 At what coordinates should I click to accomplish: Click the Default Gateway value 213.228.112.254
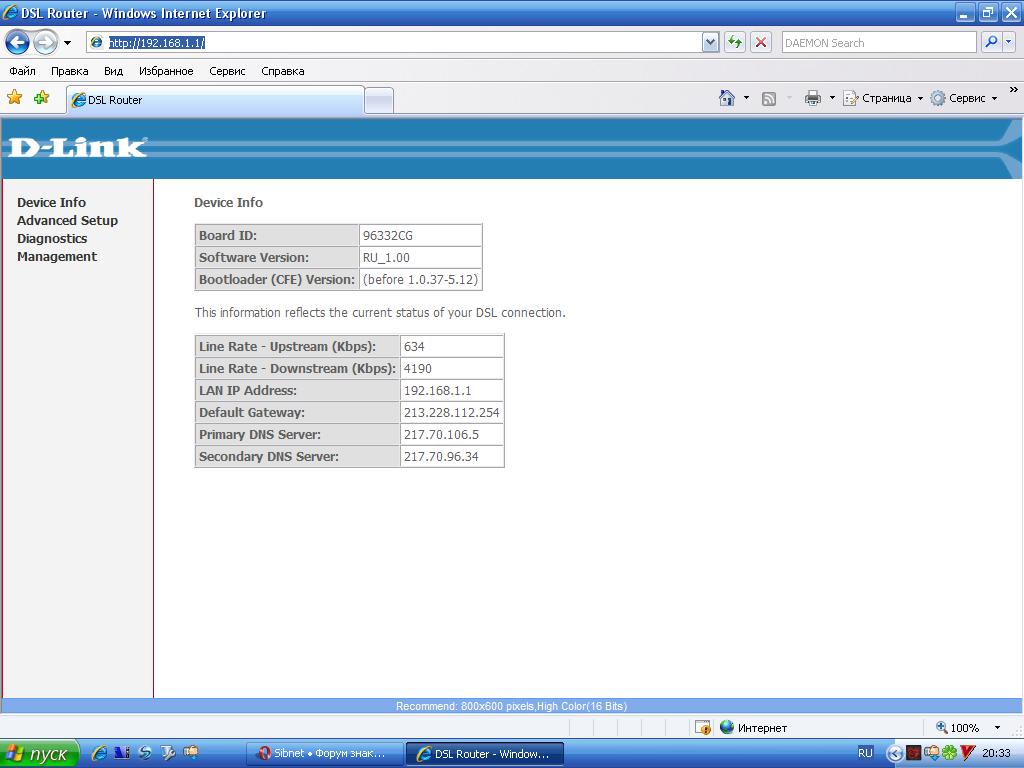[x=452, y=413]
